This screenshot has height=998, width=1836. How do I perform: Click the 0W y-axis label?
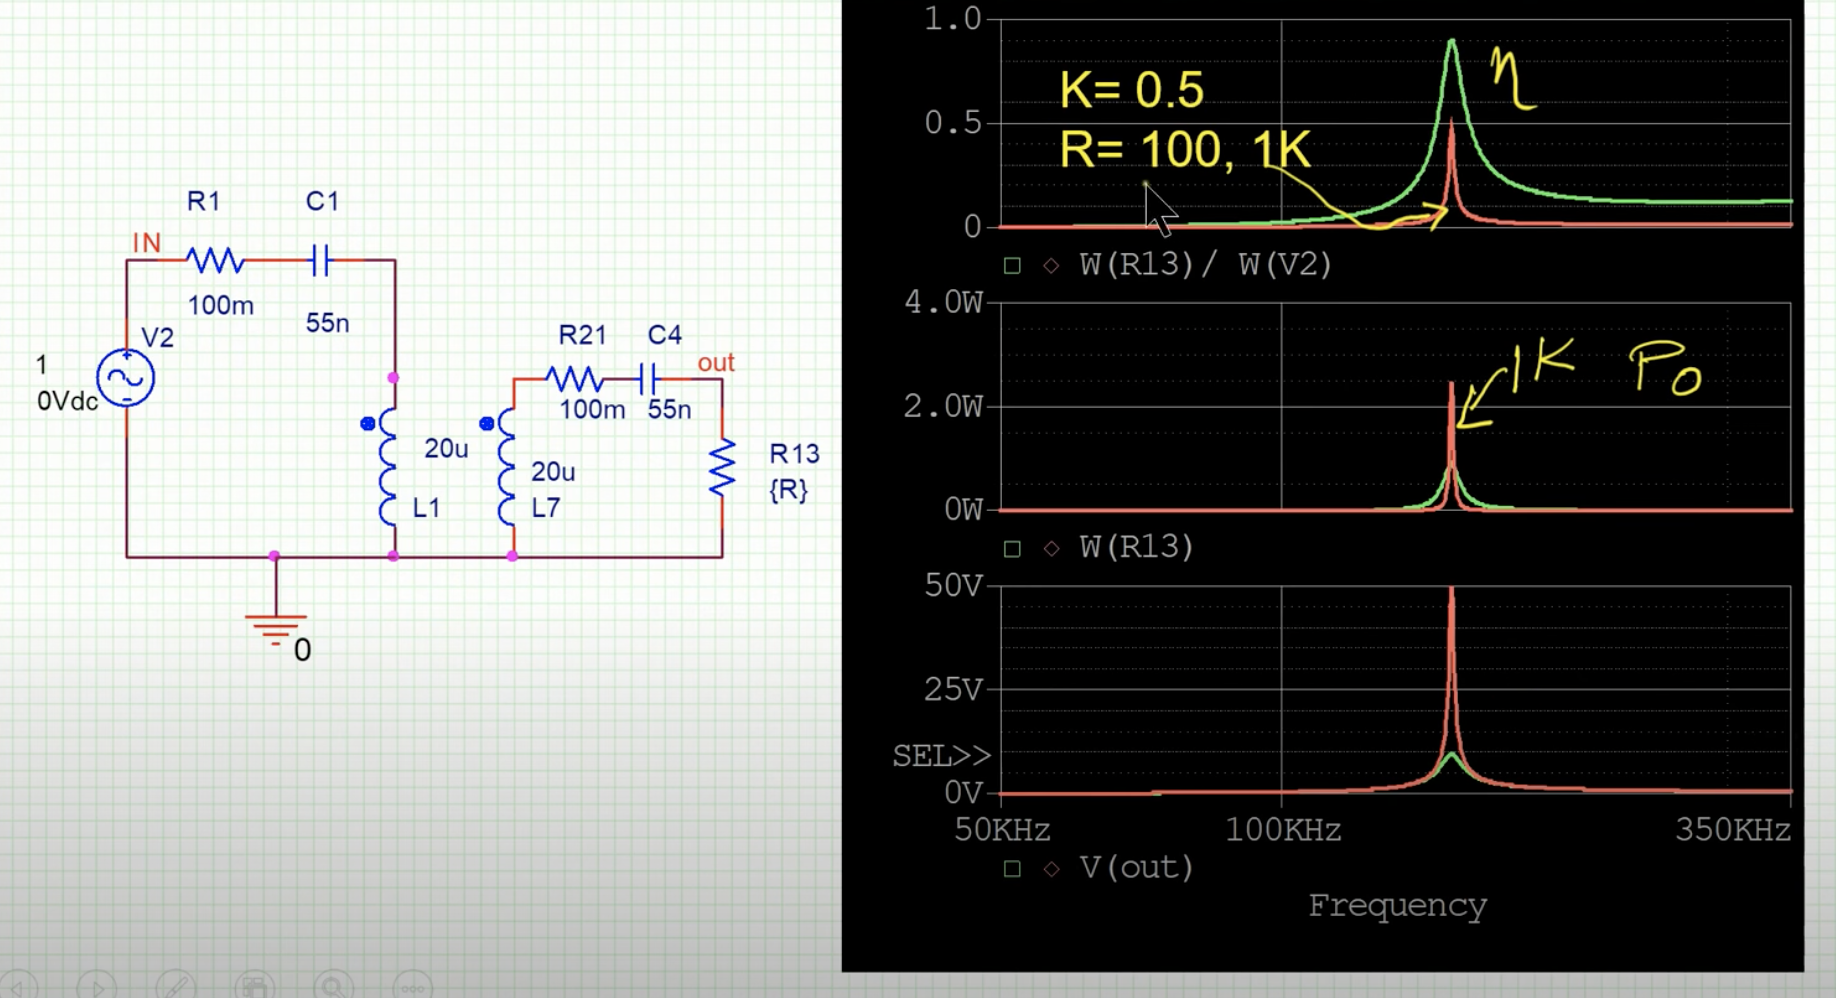point(964,510)
